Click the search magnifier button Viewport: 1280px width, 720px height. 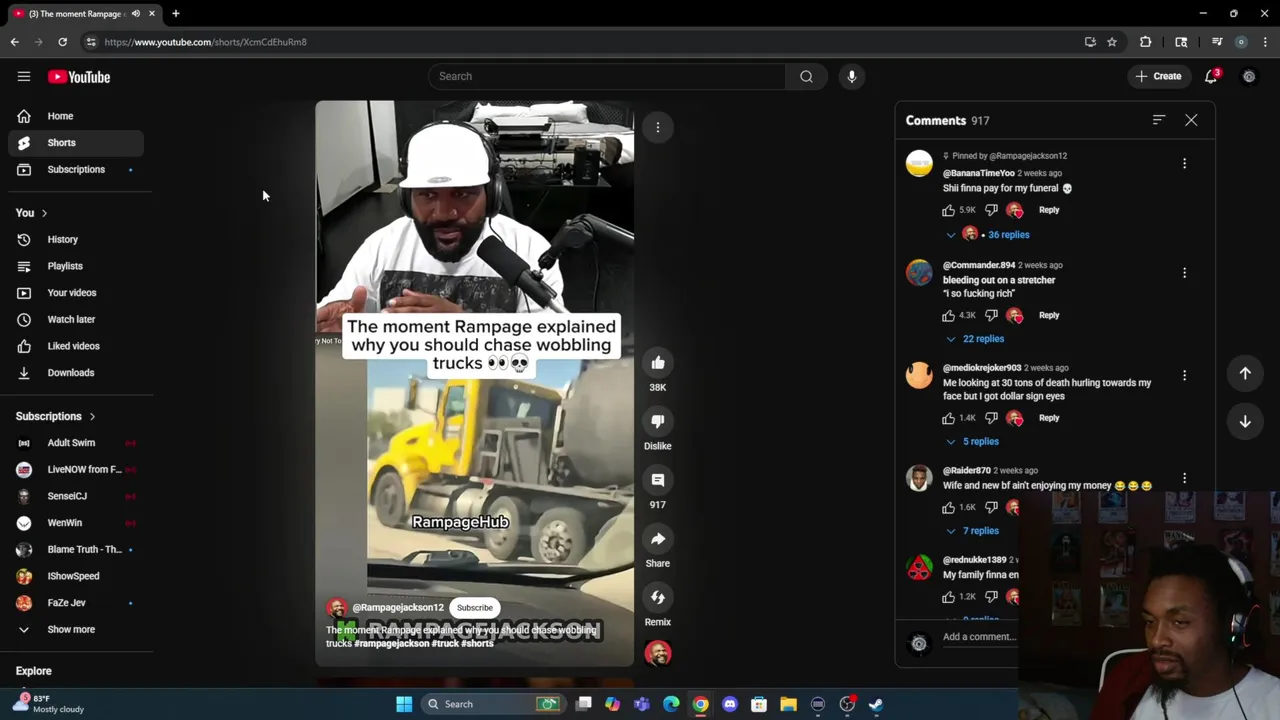pyautogui.click(x=806, y=76)
